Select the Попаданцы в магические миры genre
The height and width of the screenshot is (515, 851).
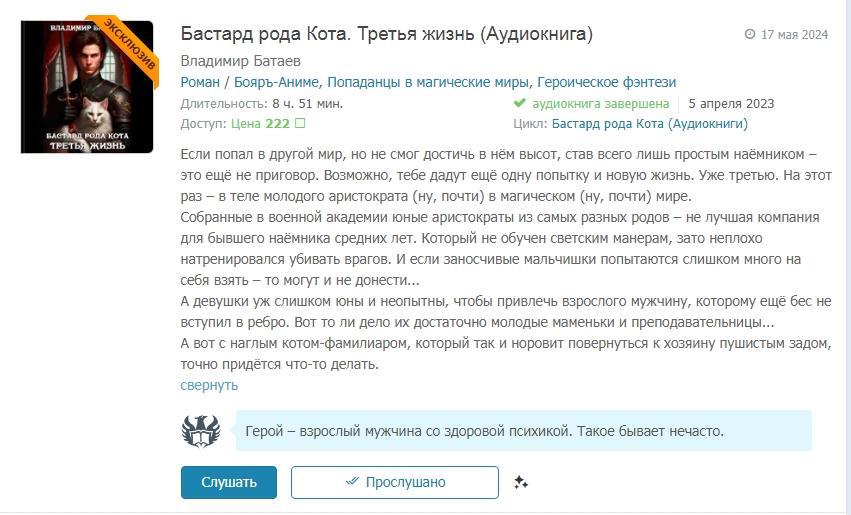coord(428,82)
